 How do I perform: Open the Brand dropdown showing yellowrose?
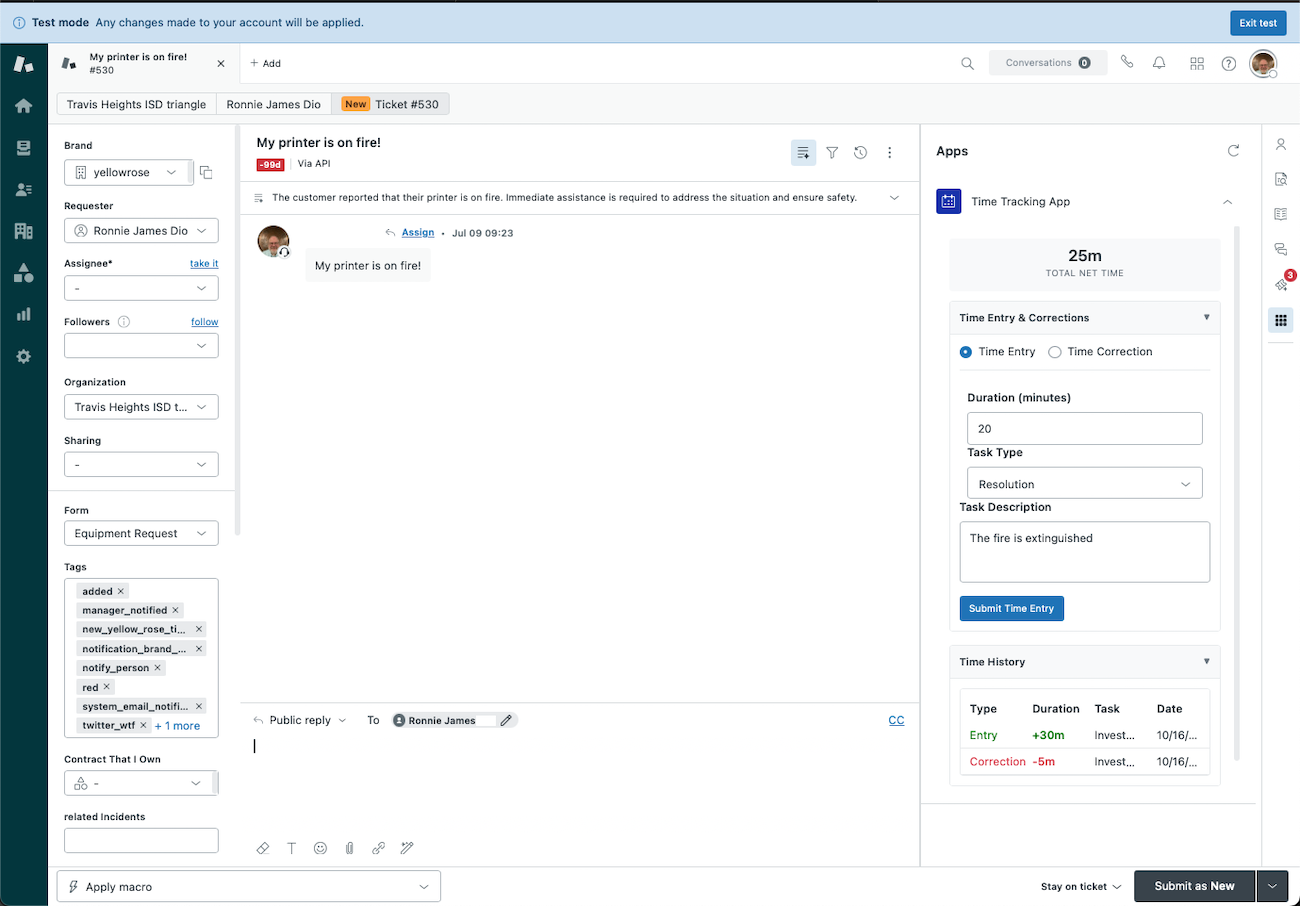pyautogui.click(x=128, y=172)
